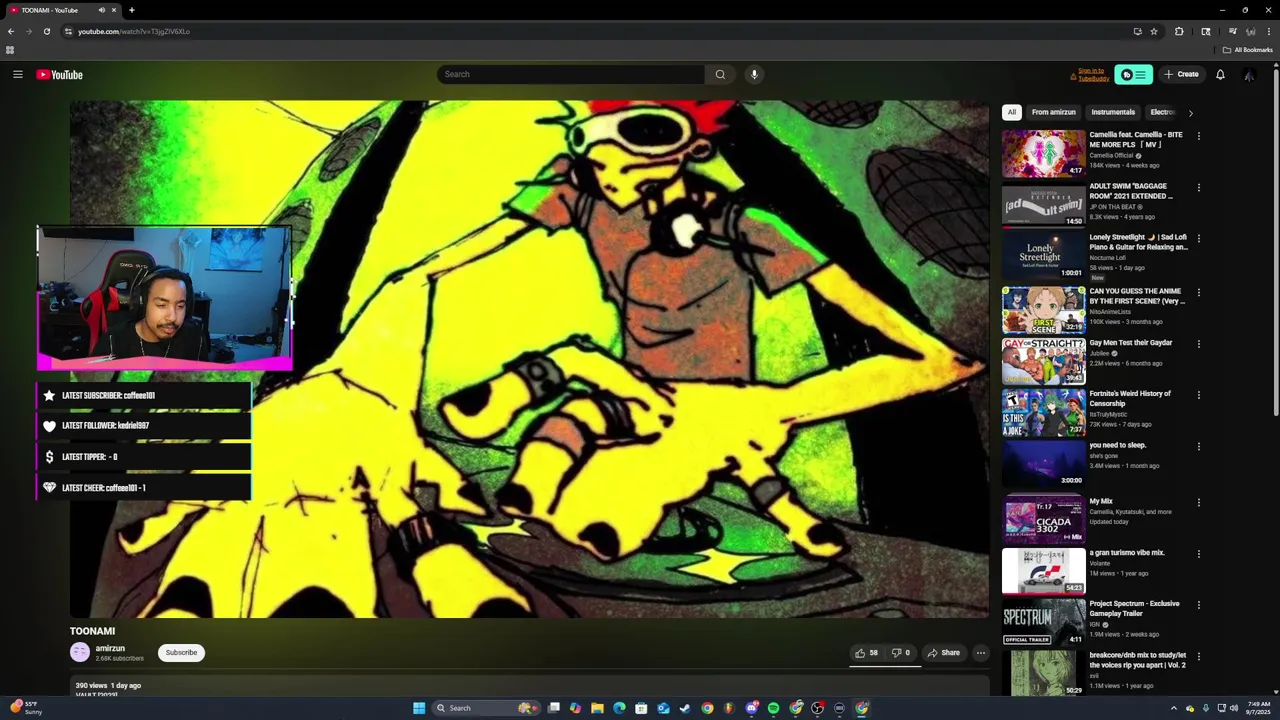Click the Share button
The image size is (1280, 720).
point(943,653)
